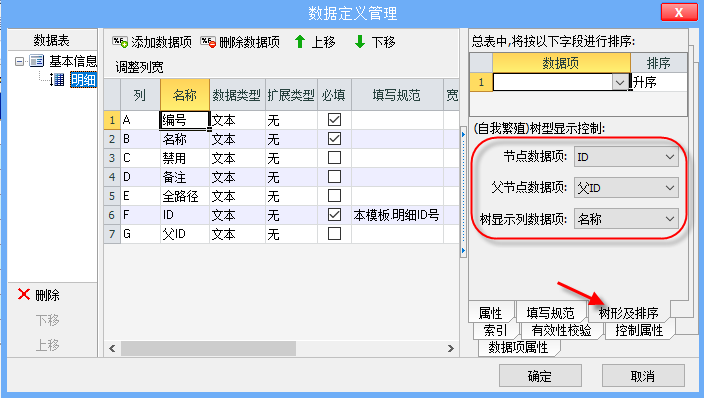Open the 父节点数据项 dropdown
Viewport: 704px width, 398px height.
(670, 188)
